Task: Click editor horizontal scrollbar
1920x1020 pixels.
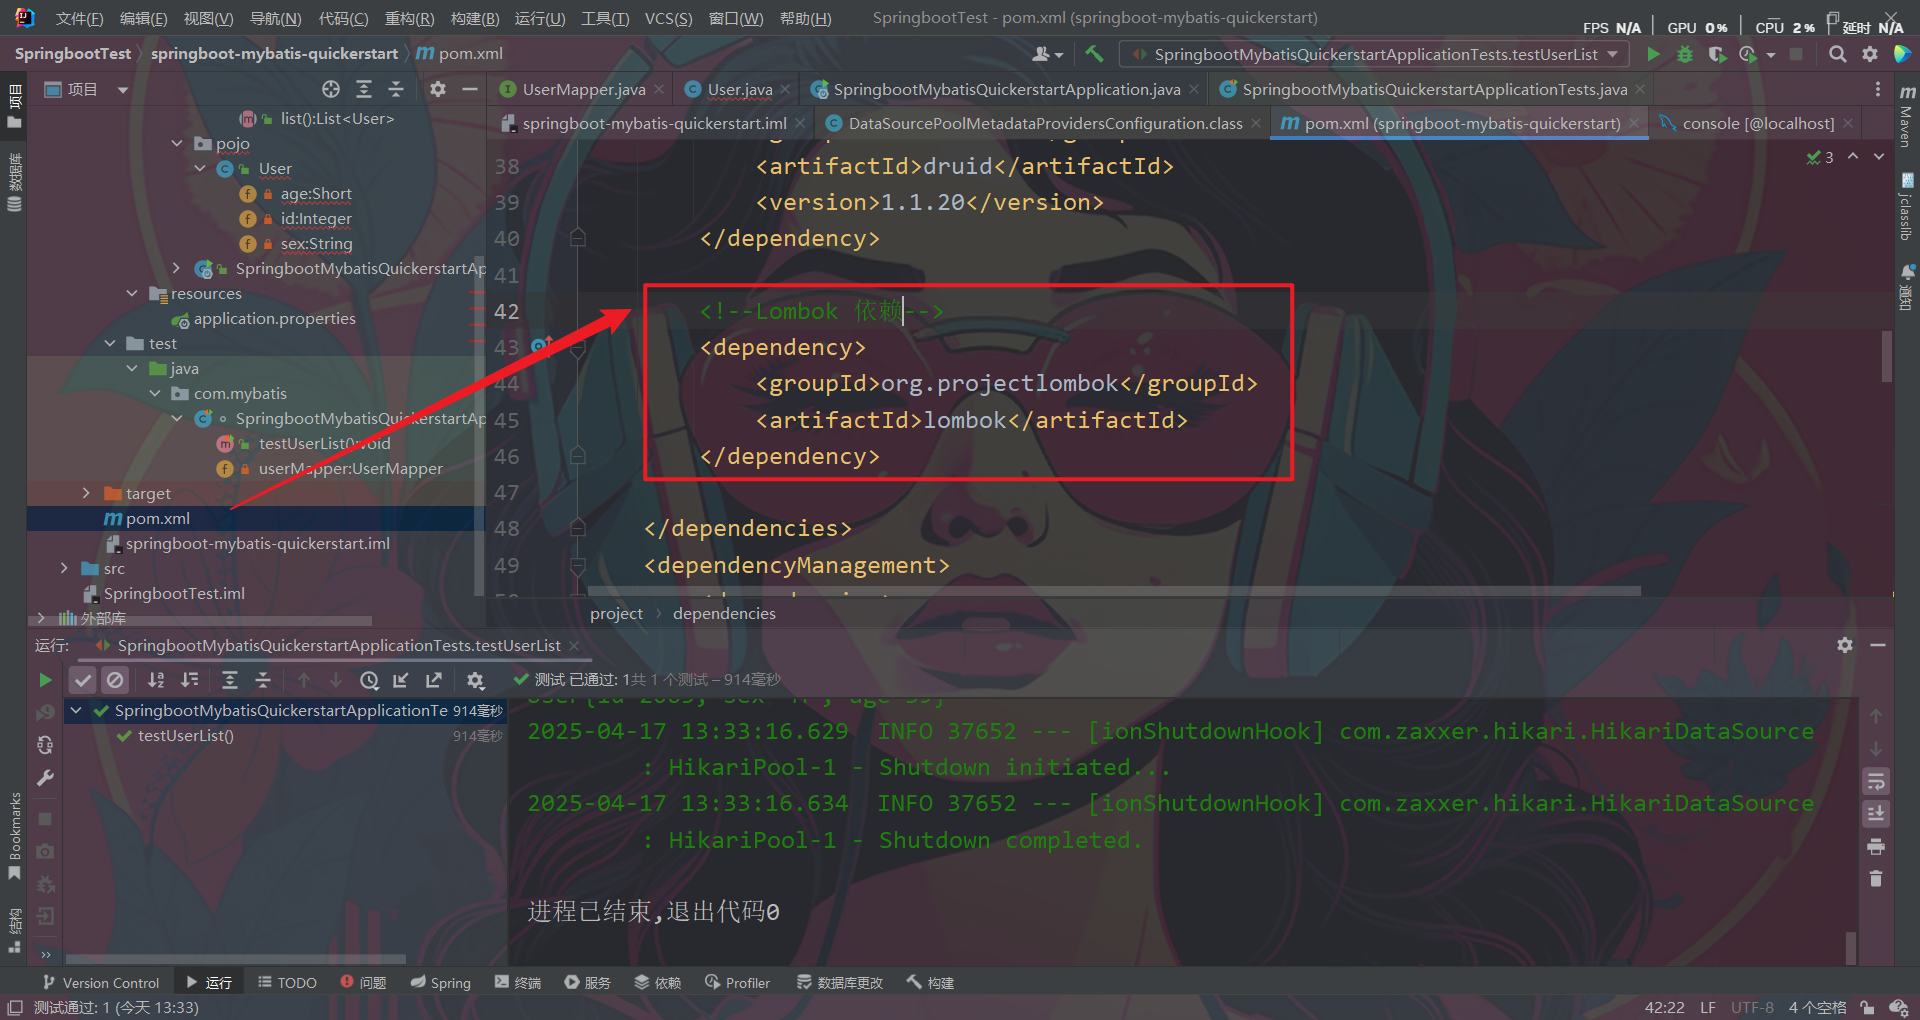Action: pos(1114,592)
